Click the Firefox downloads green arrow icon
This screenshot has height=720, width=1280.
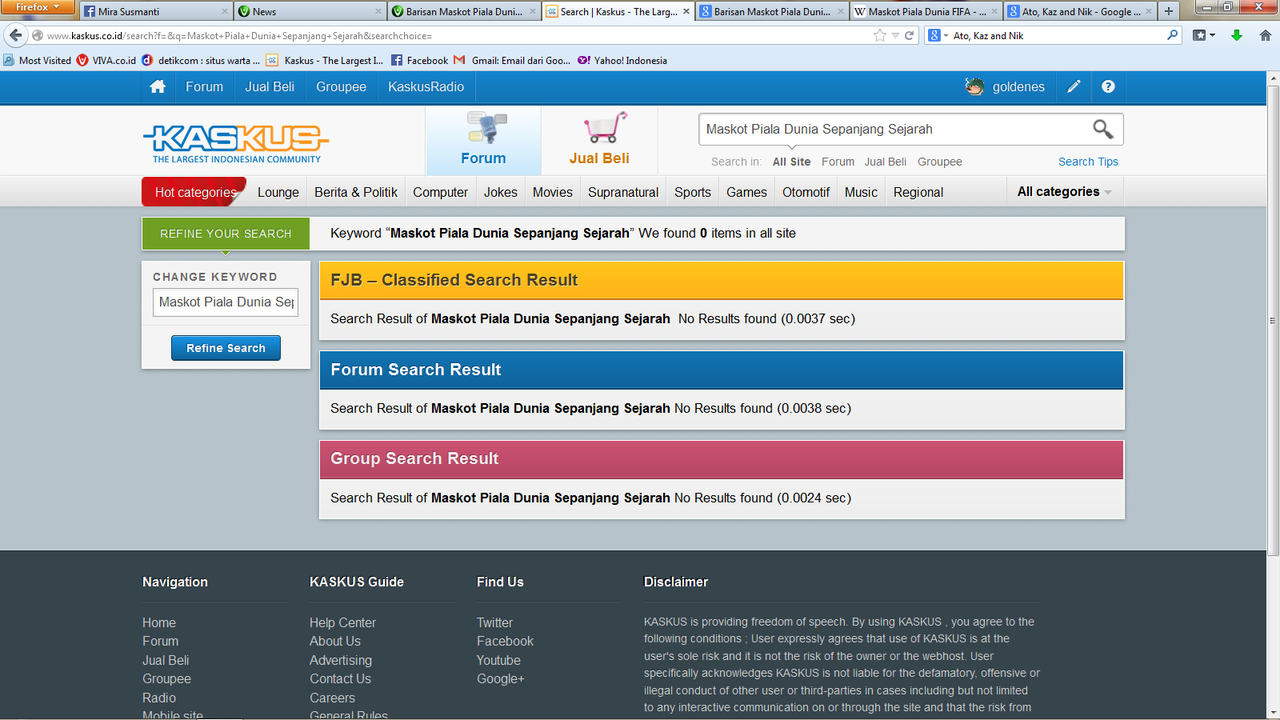[1236, 35]
